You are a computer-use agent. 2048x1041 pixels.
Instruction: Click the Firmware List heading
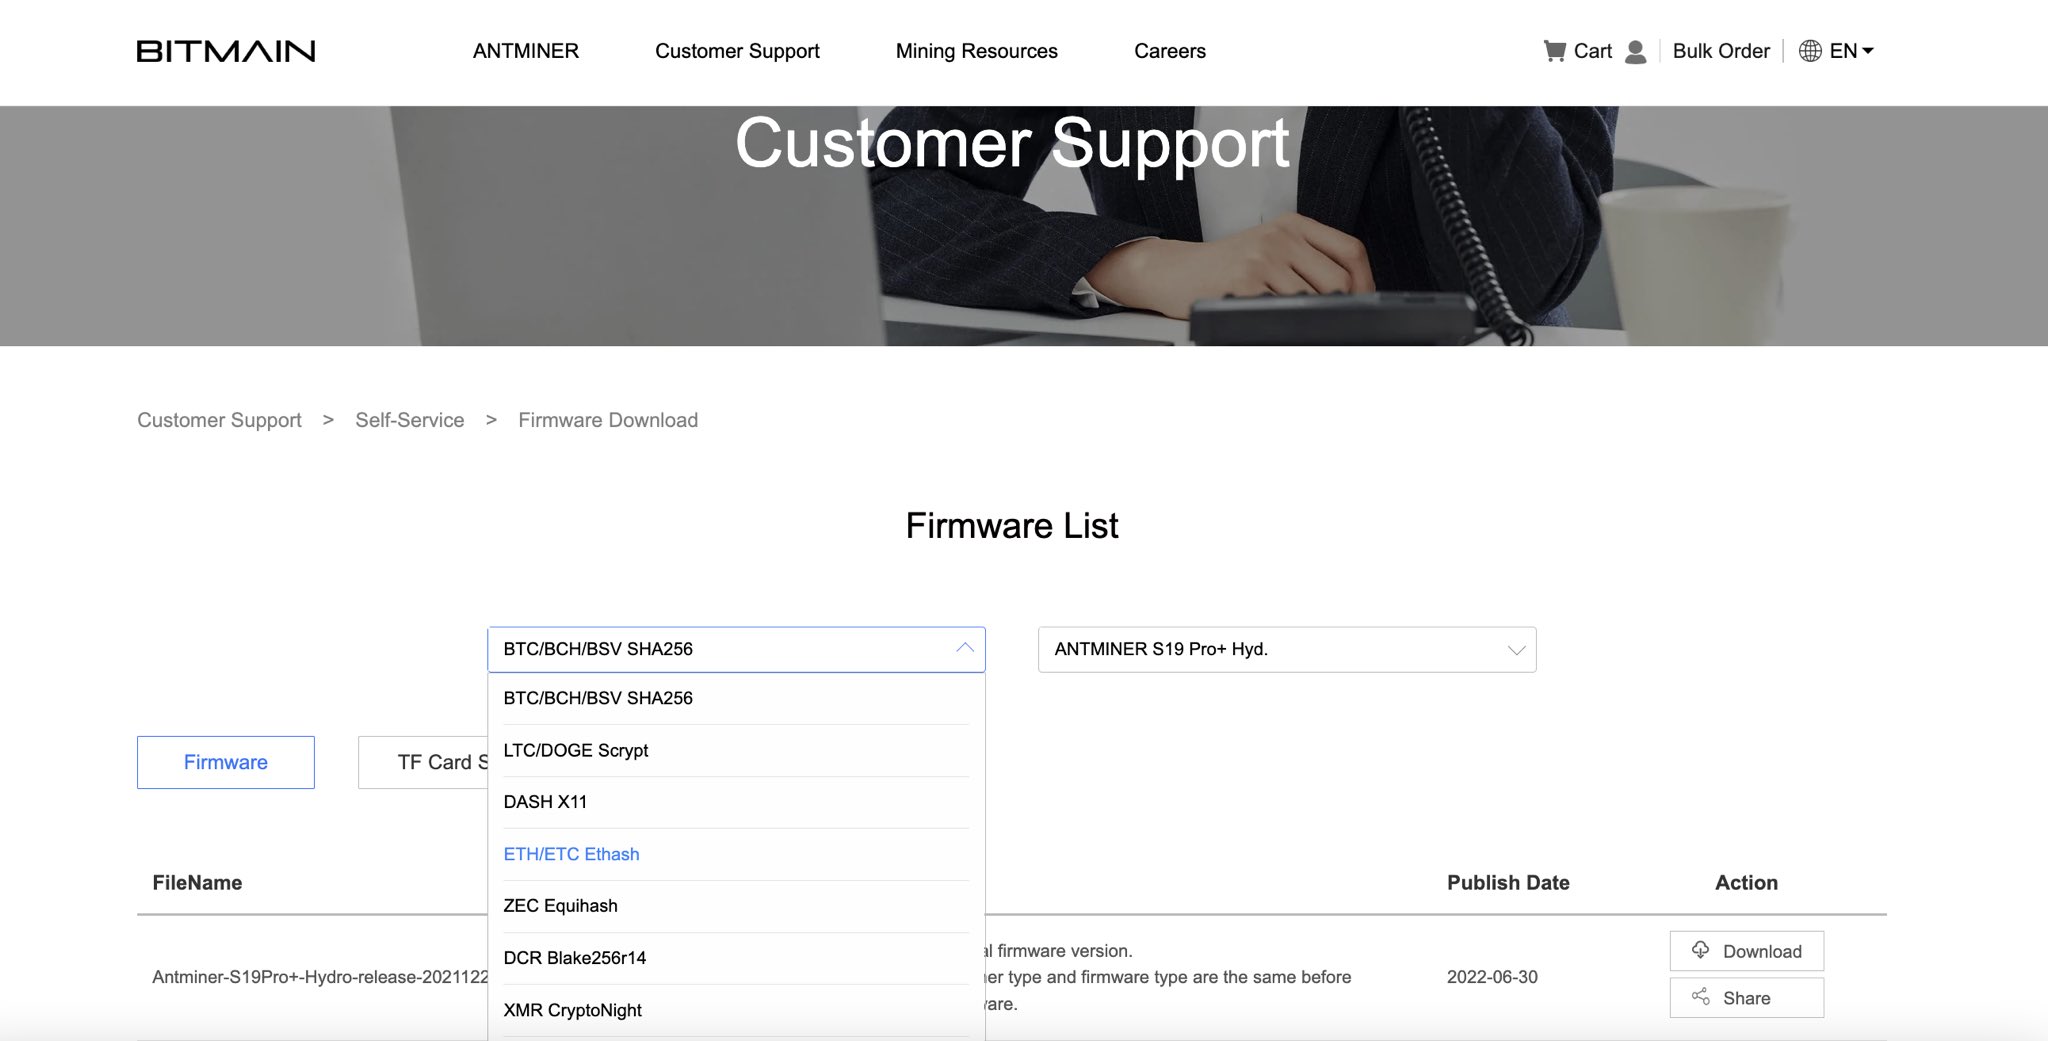[x=1012, y=526]
